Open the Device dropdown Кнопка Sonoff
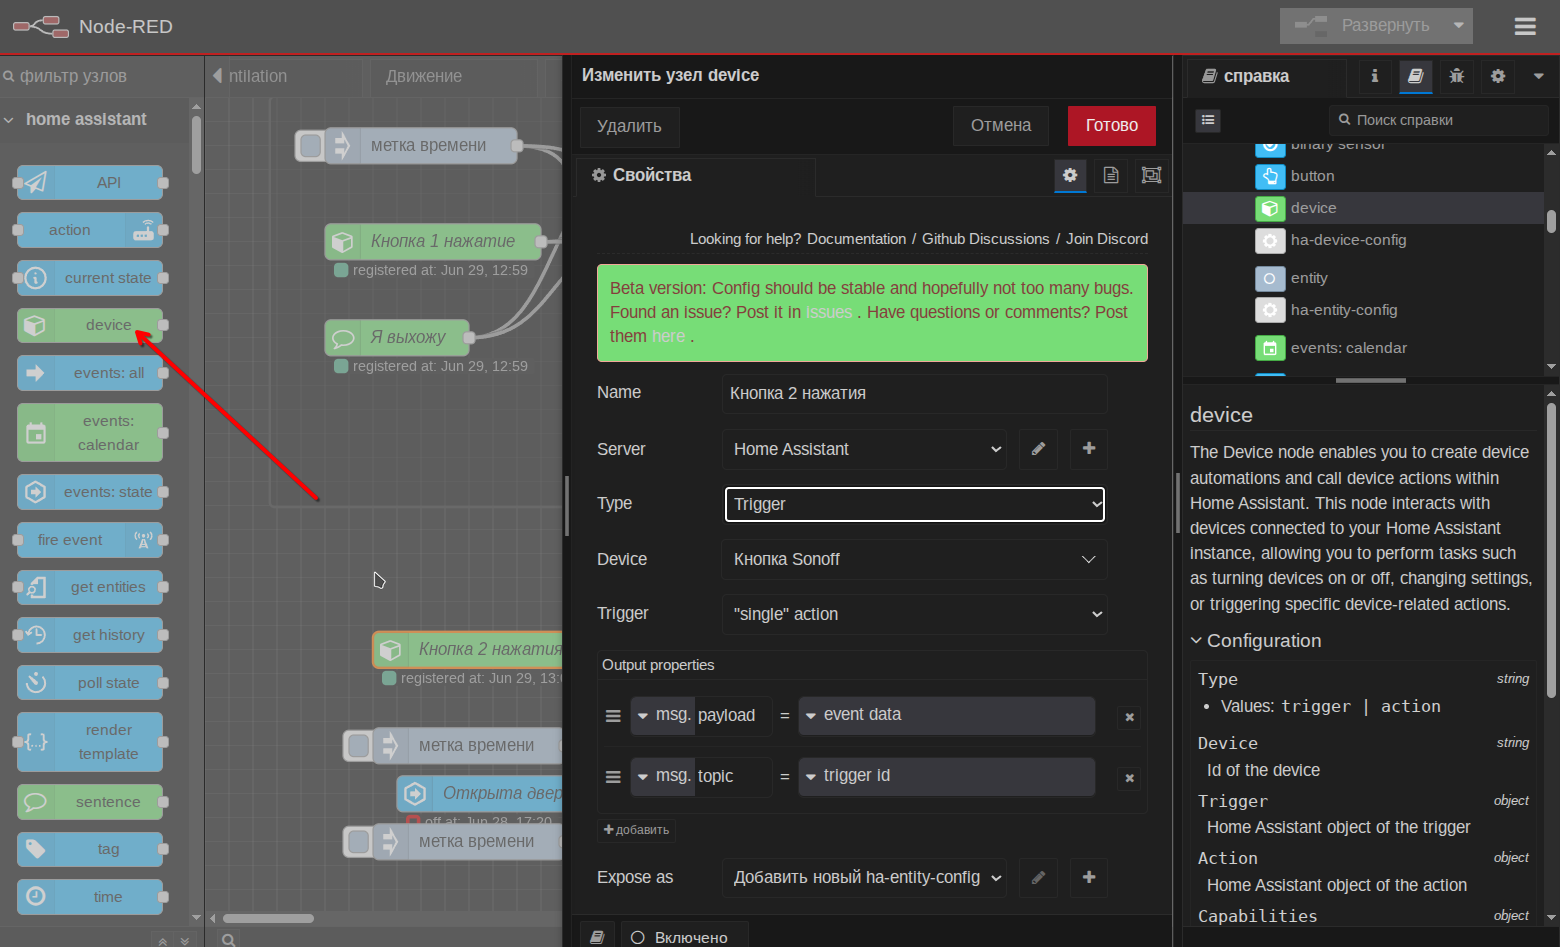Screen dimensions: 1560x947 tap(914, 559)
